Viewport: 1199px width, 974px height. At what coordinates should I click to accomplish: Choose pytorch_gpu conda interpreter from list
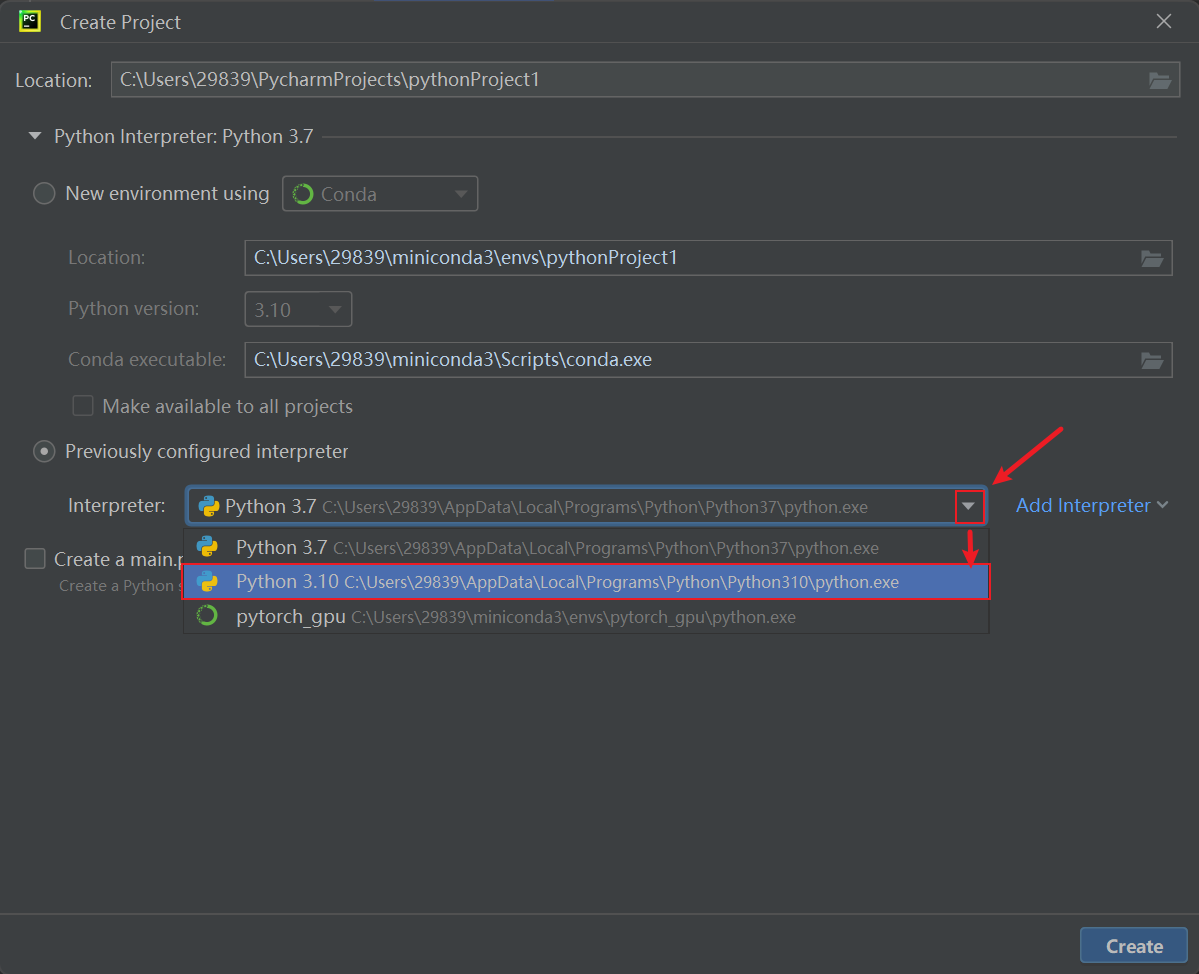(x=586, y=616)
